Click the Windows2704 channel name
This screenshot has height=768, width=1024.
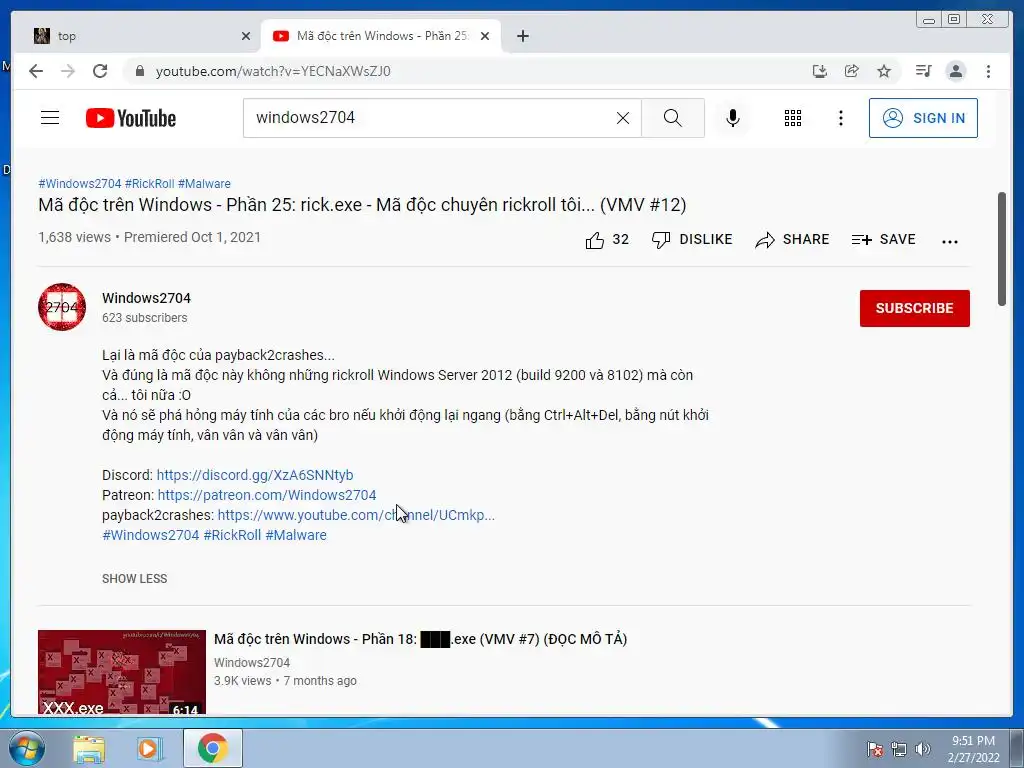coord(146,298)
